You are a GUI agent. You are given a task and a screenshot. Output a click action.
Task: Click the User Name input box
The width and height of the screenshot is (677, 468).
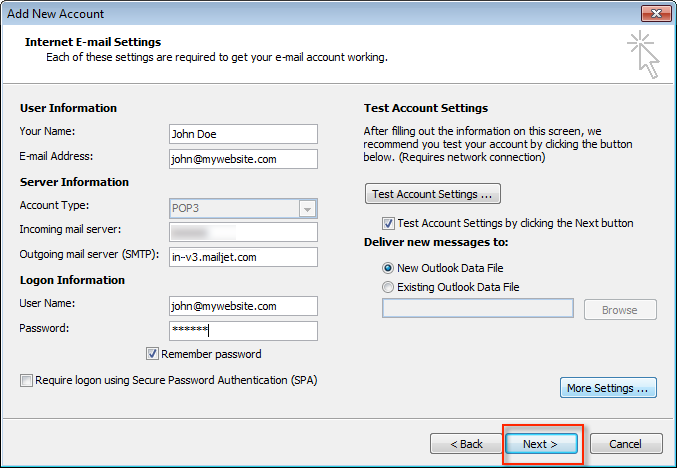point(243,306)
